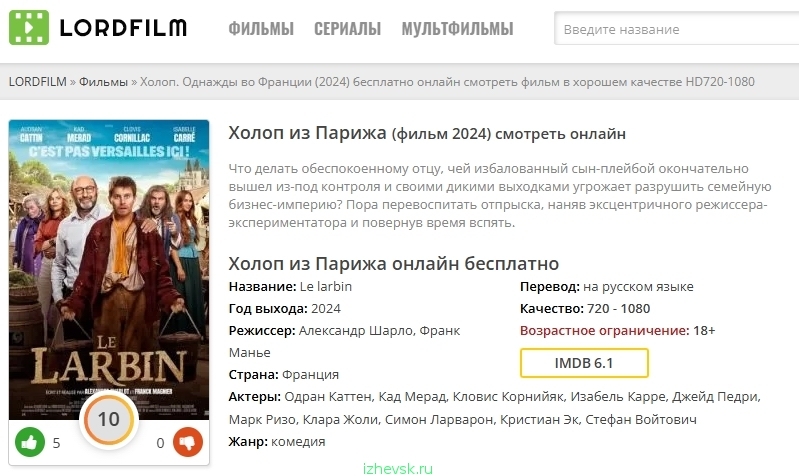
Task: Click the genre link комедия
Action: pyautogui.click(x=298, y=442)
